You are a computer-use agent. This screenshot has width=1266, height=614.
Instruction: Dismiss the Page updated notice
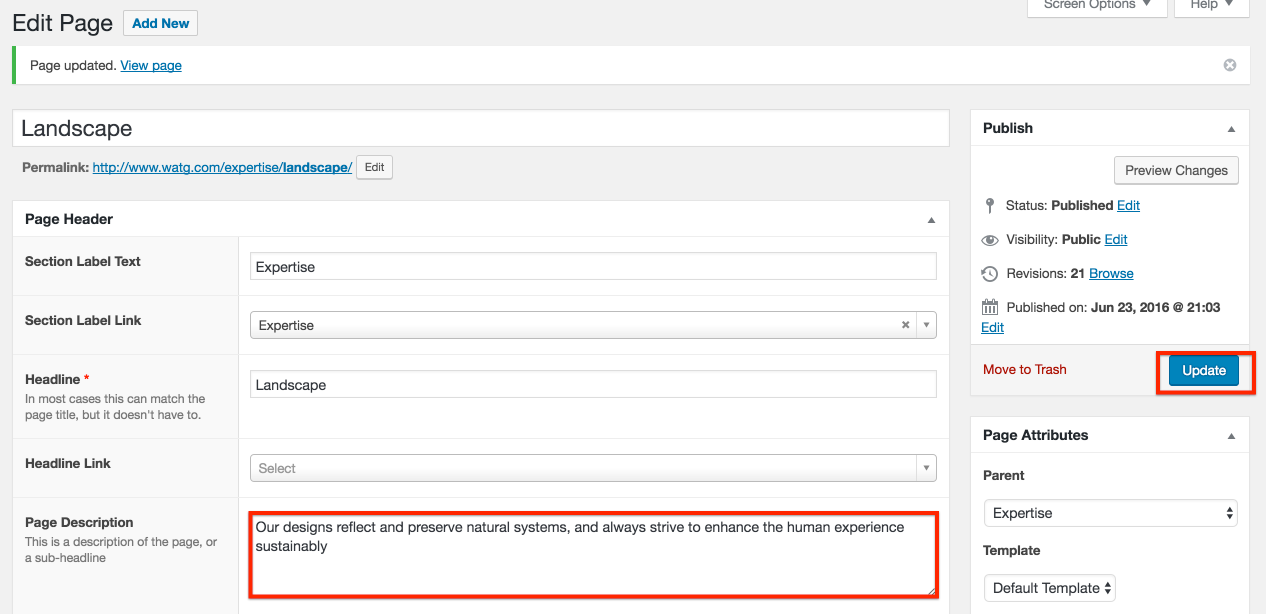(x=1230, y=65)
